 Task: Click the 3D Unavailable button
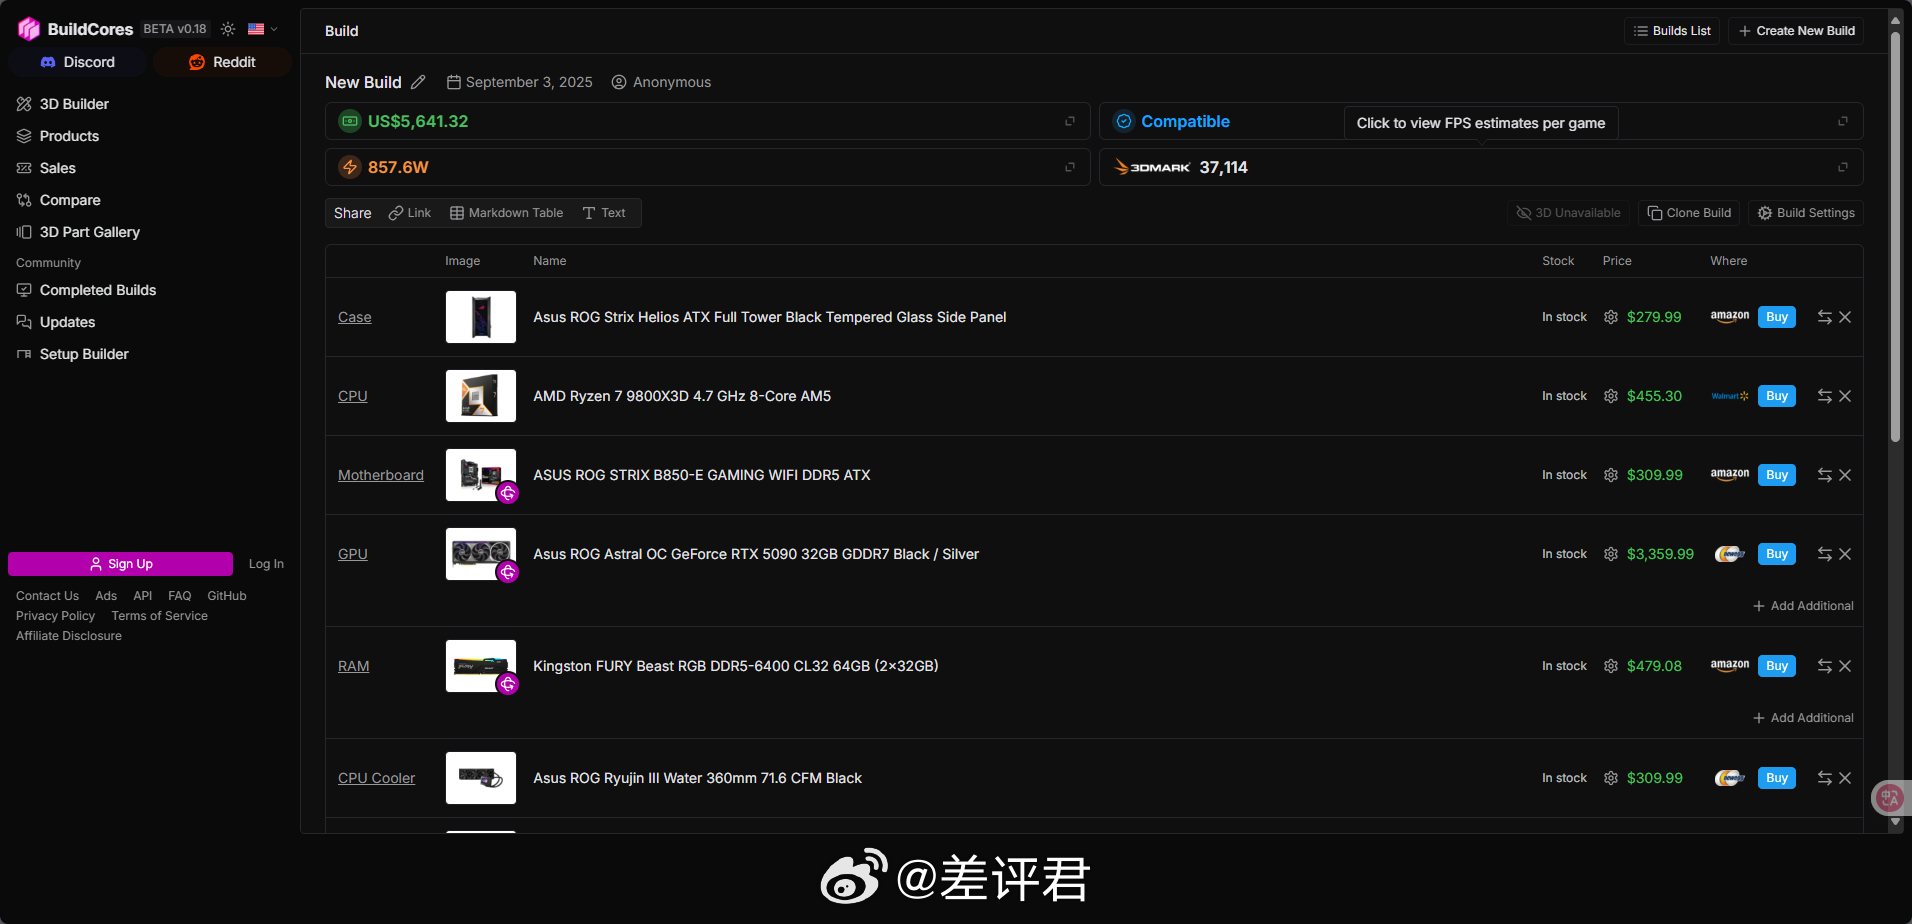pos(1569,213)
